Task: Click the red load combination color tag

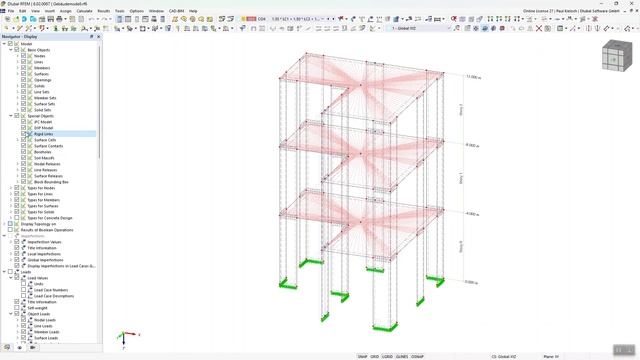Action: coord(251,19)
